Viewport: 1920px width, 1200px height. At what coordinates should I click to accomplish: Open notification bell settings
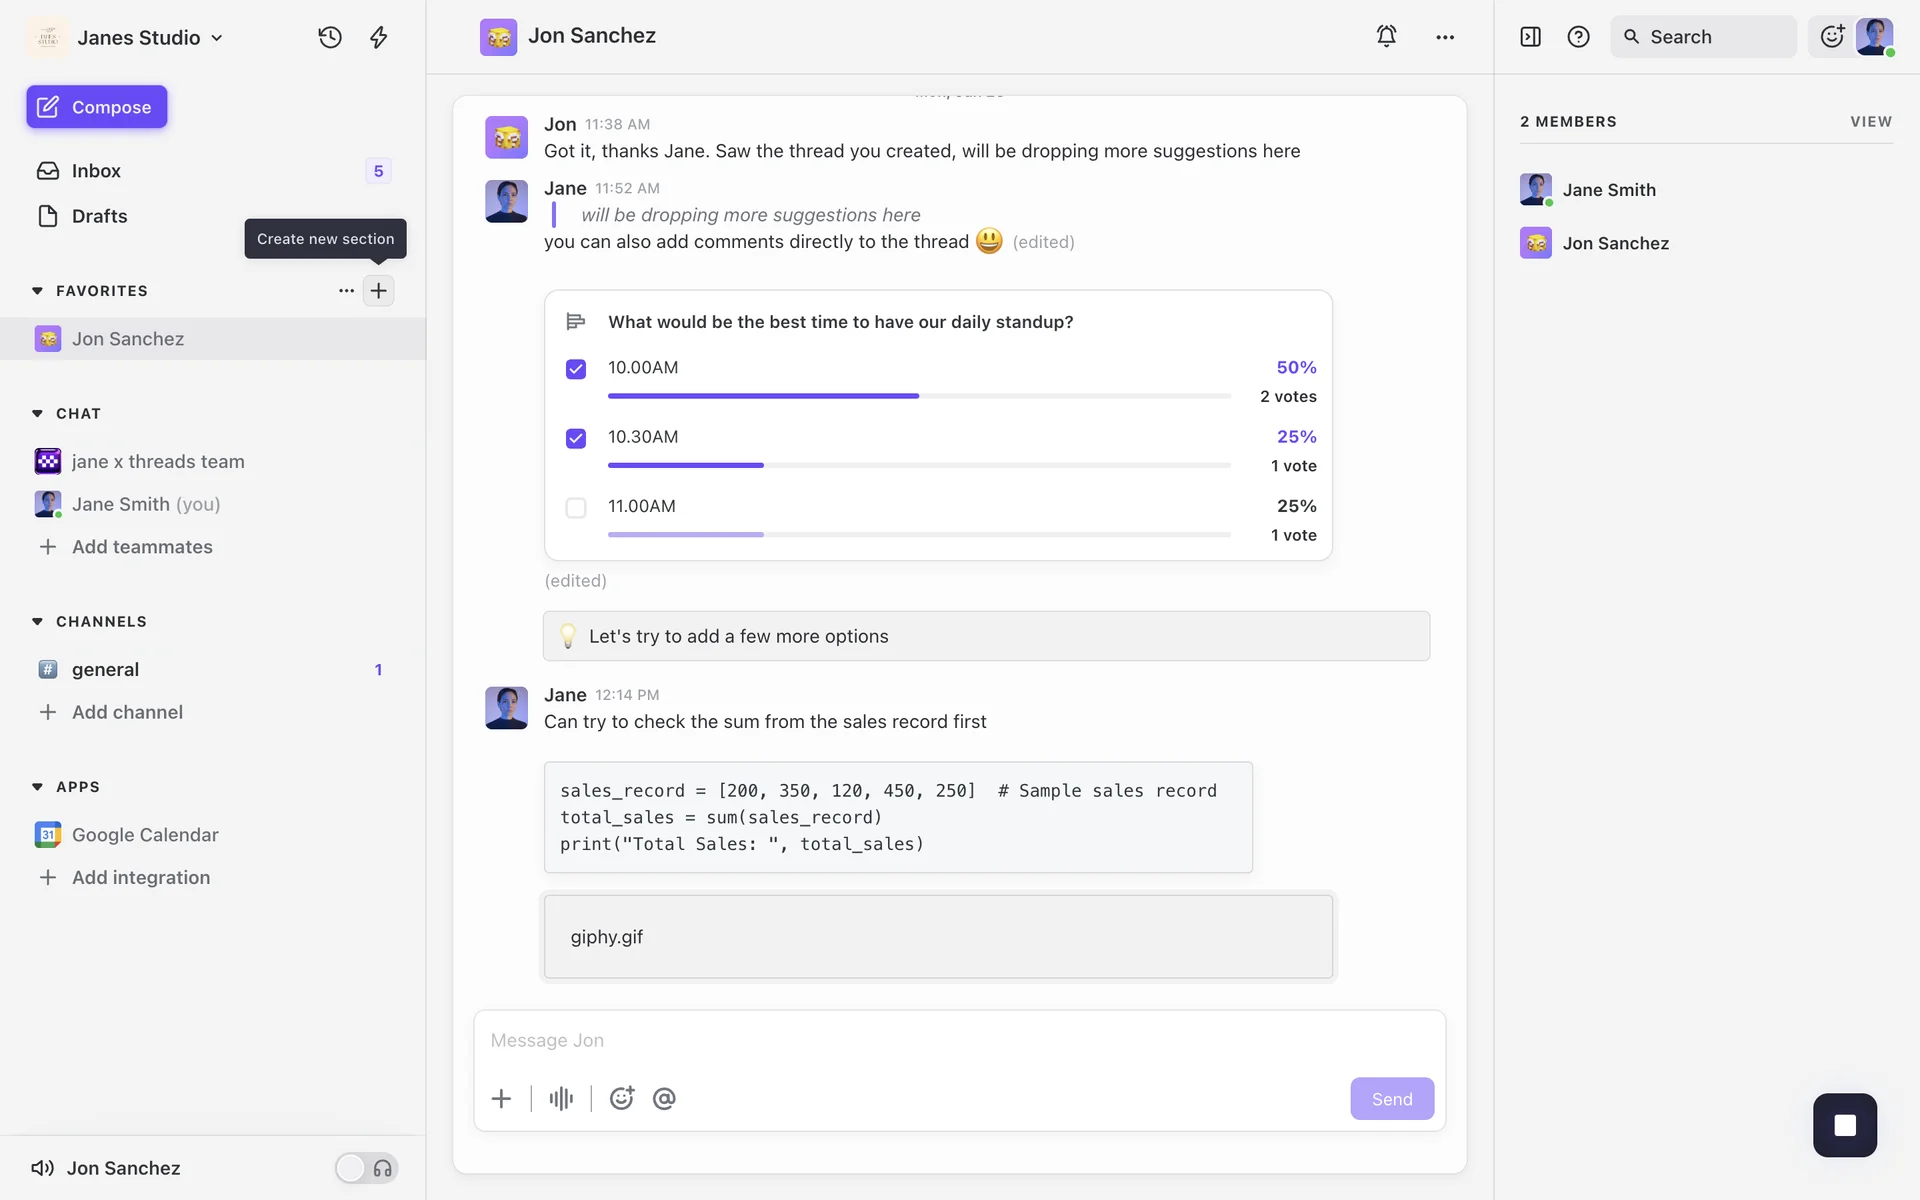click(1386, 36)
